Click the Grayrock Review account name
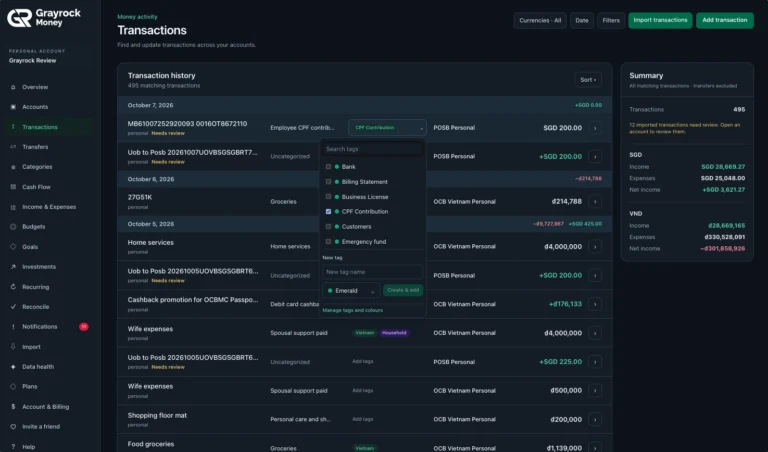The image size is (768, 452). tap(32, 61)
